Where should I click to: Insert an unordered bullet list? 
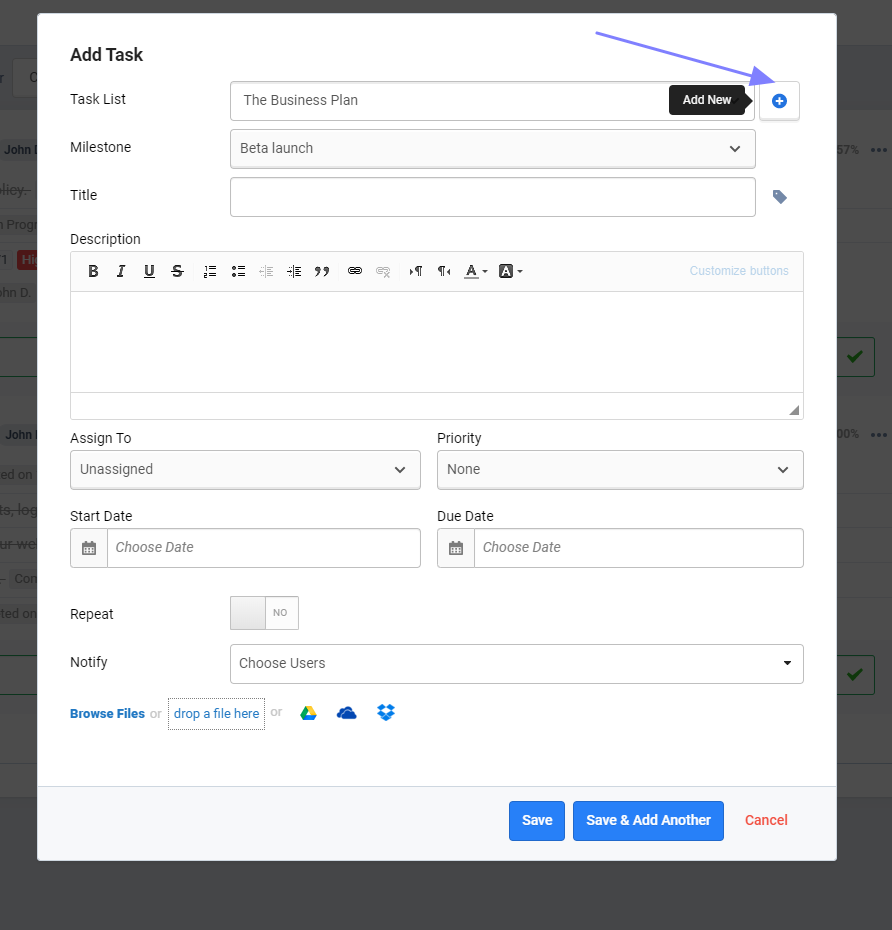238,272
